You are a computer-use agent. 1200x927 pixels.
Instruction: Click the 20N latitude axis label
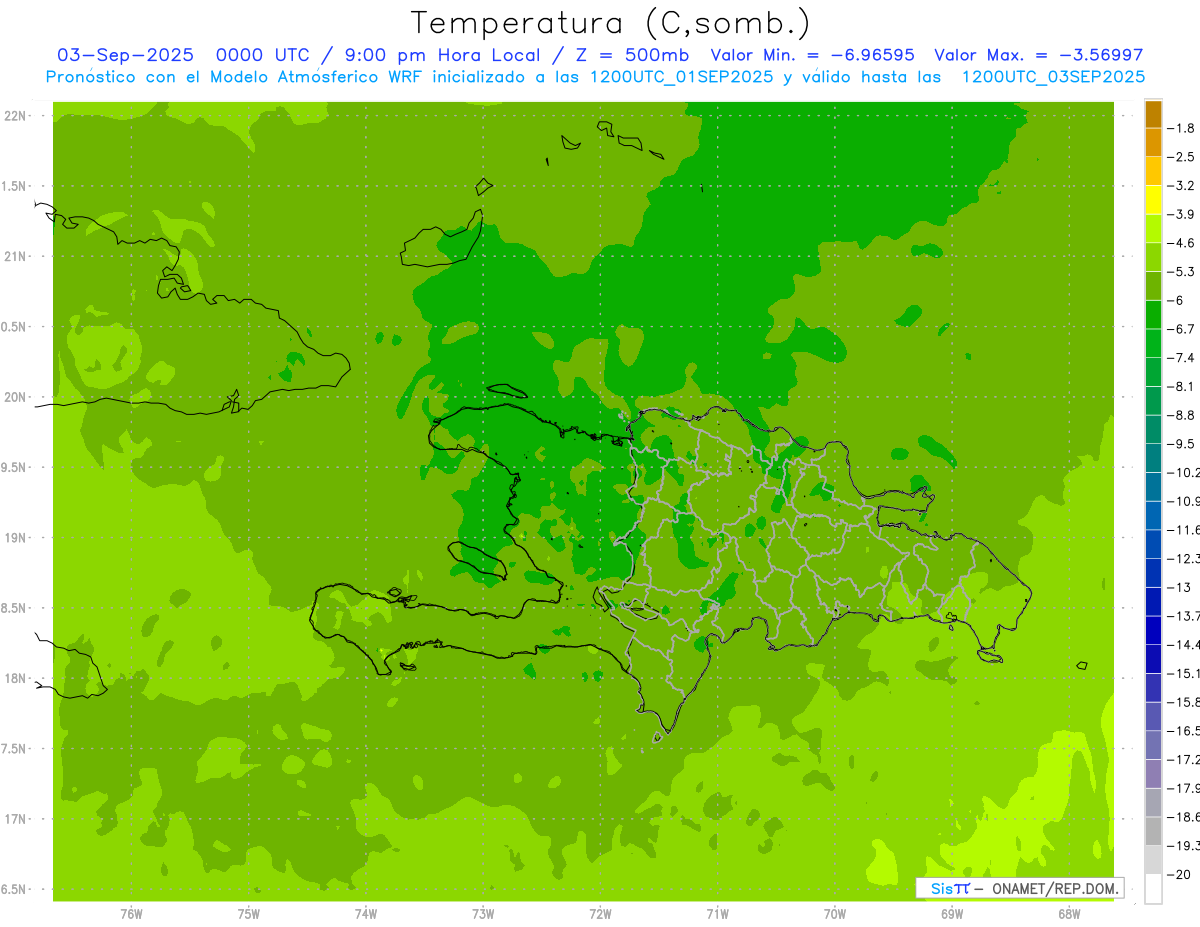14,397
